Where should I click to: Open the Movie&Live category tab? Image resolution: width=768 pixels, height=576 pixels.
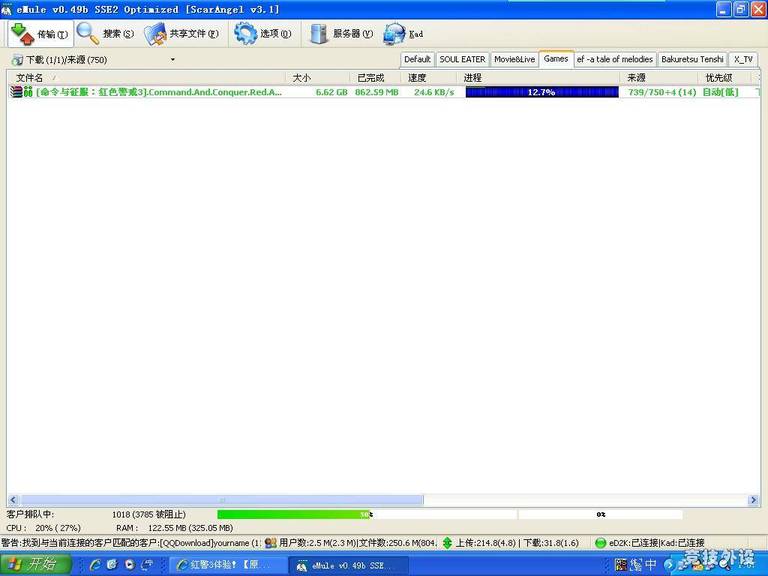point(514,59)
